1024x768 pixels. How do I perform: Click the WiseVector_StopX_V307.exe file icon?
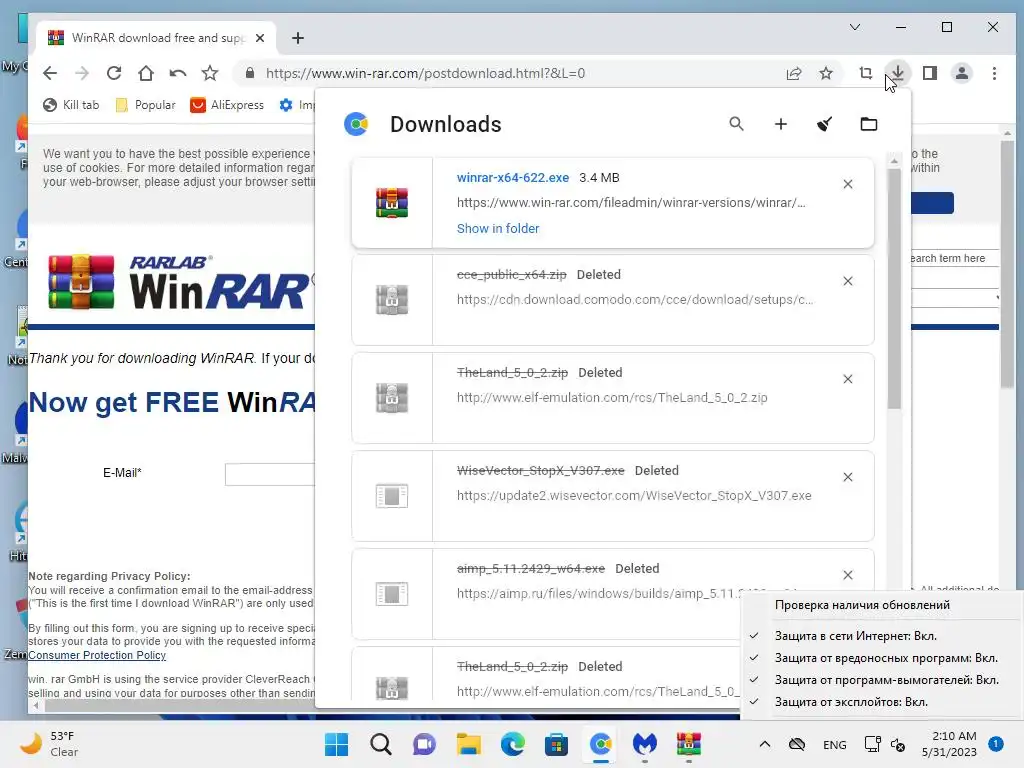pos(392,496)
